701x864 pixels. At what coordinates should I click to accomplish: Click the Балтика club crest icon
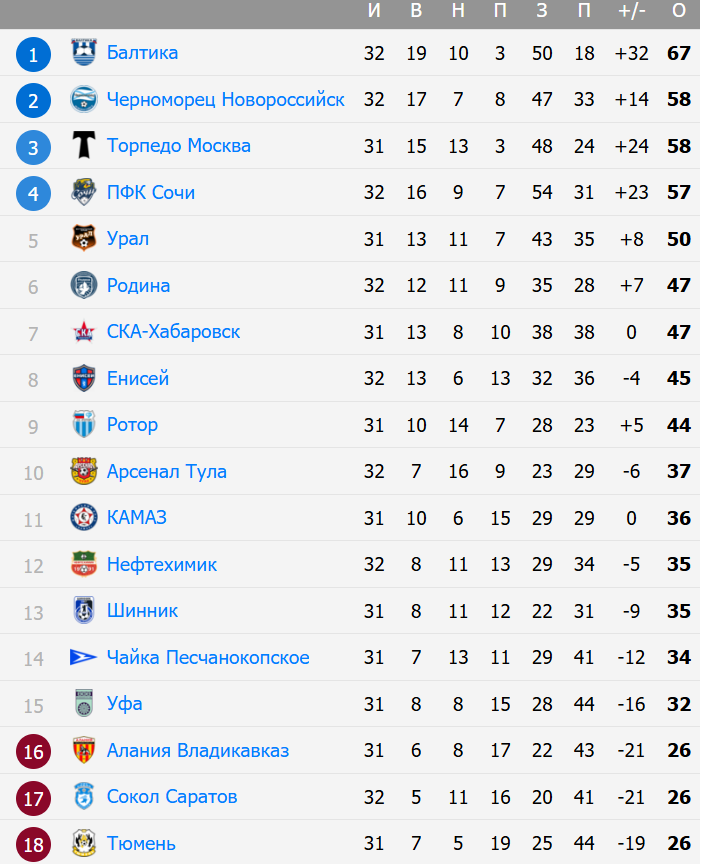click(x=84, y=53)
